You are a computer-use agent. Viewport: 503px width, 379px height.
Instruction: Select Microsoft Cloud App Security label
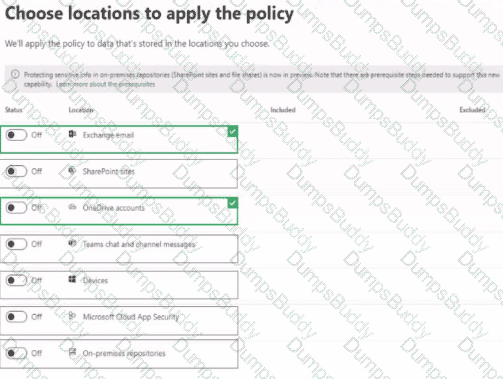click(x=131, y=317)
